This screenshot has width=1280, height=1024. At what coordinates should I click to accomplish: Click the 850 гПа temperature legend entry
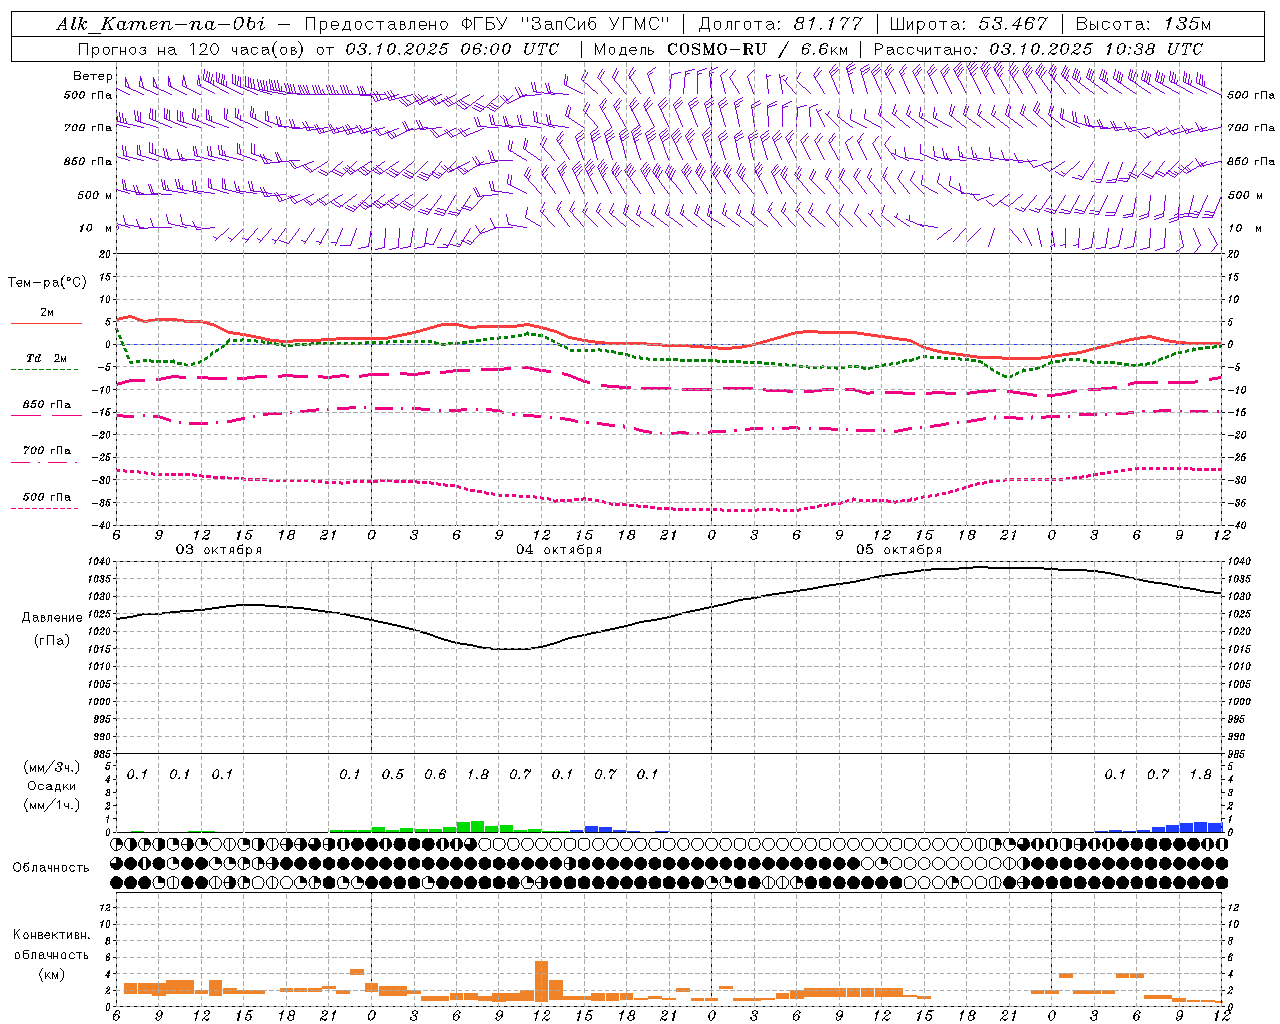(x=47, y=405)
